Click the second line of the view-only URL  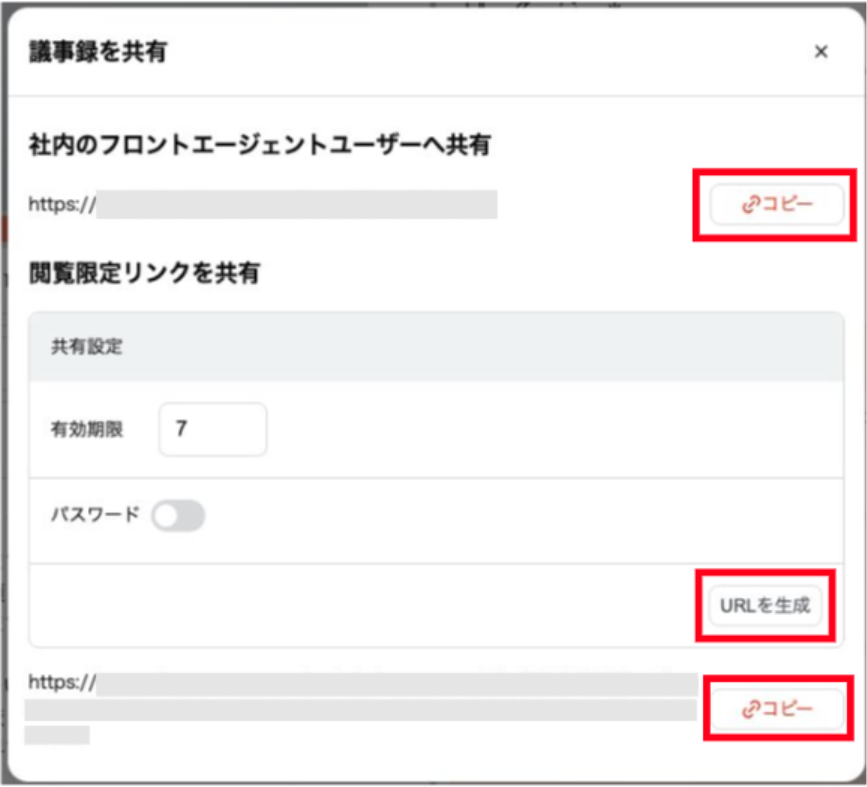tap(360, 710)
